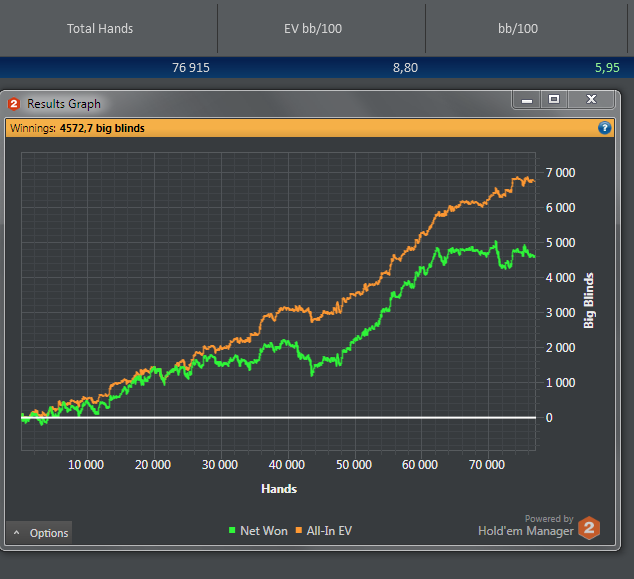Select the 8,80 EV bb/100 value
Viewport: 634px width, 579px height.
405,68
